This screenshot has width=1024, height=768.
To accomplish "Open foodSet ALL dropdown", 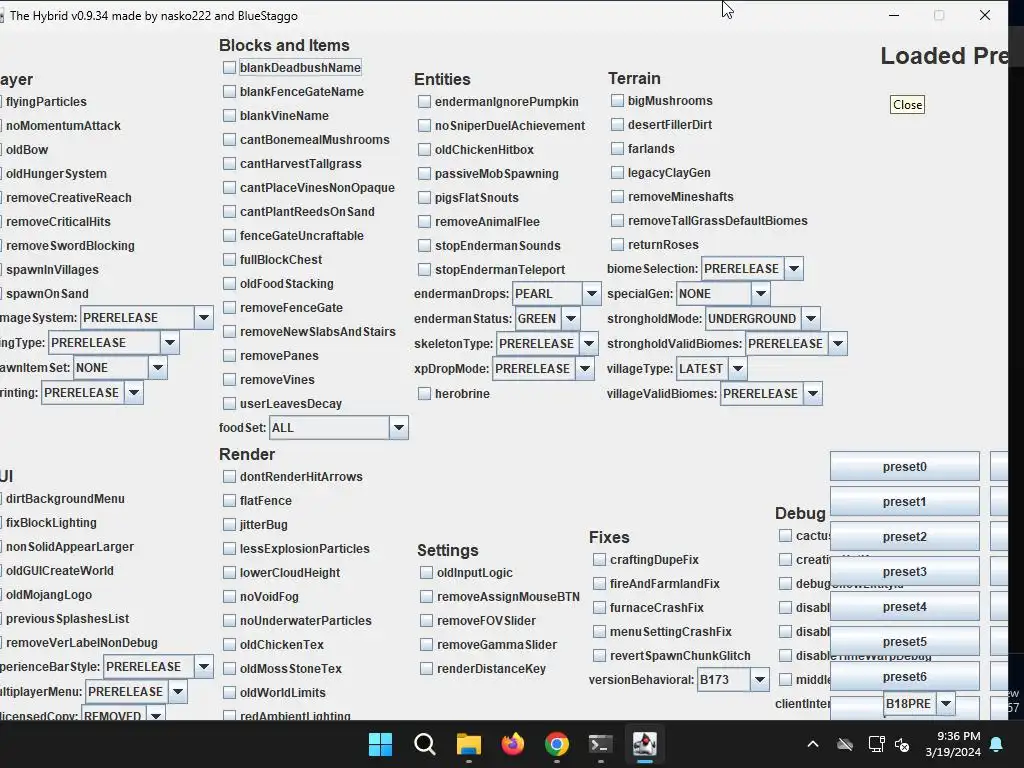I will tap(398, 428).
